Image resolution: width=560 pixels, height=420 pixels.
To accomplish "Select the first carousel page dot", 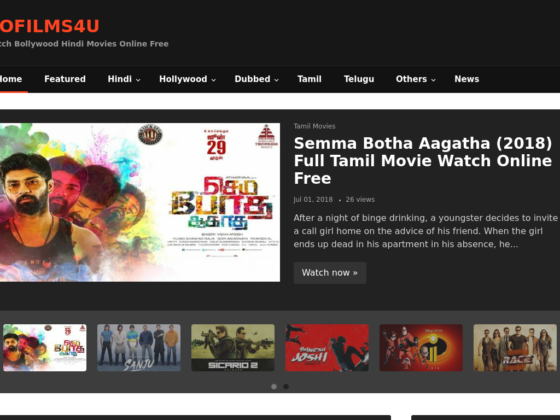I will pos(274,386).
